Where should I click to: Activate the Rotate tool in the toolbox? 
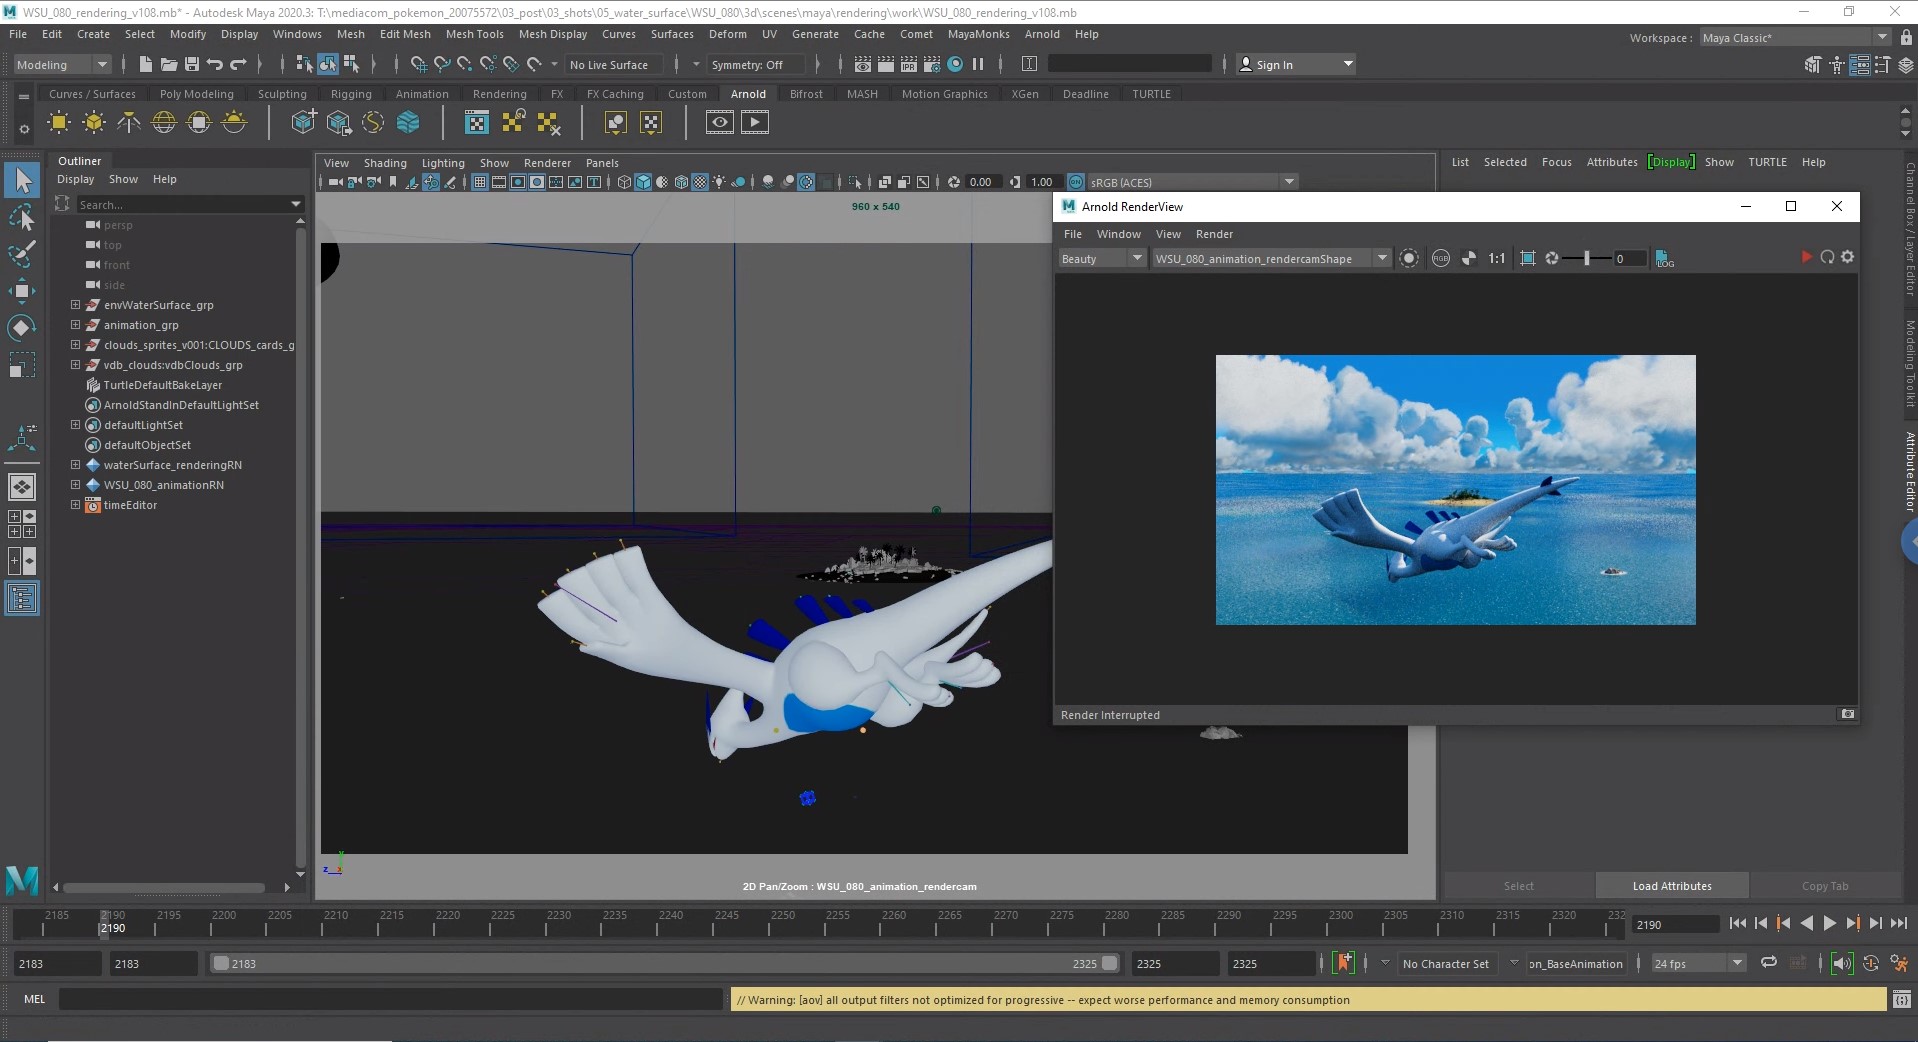point(22,328)
